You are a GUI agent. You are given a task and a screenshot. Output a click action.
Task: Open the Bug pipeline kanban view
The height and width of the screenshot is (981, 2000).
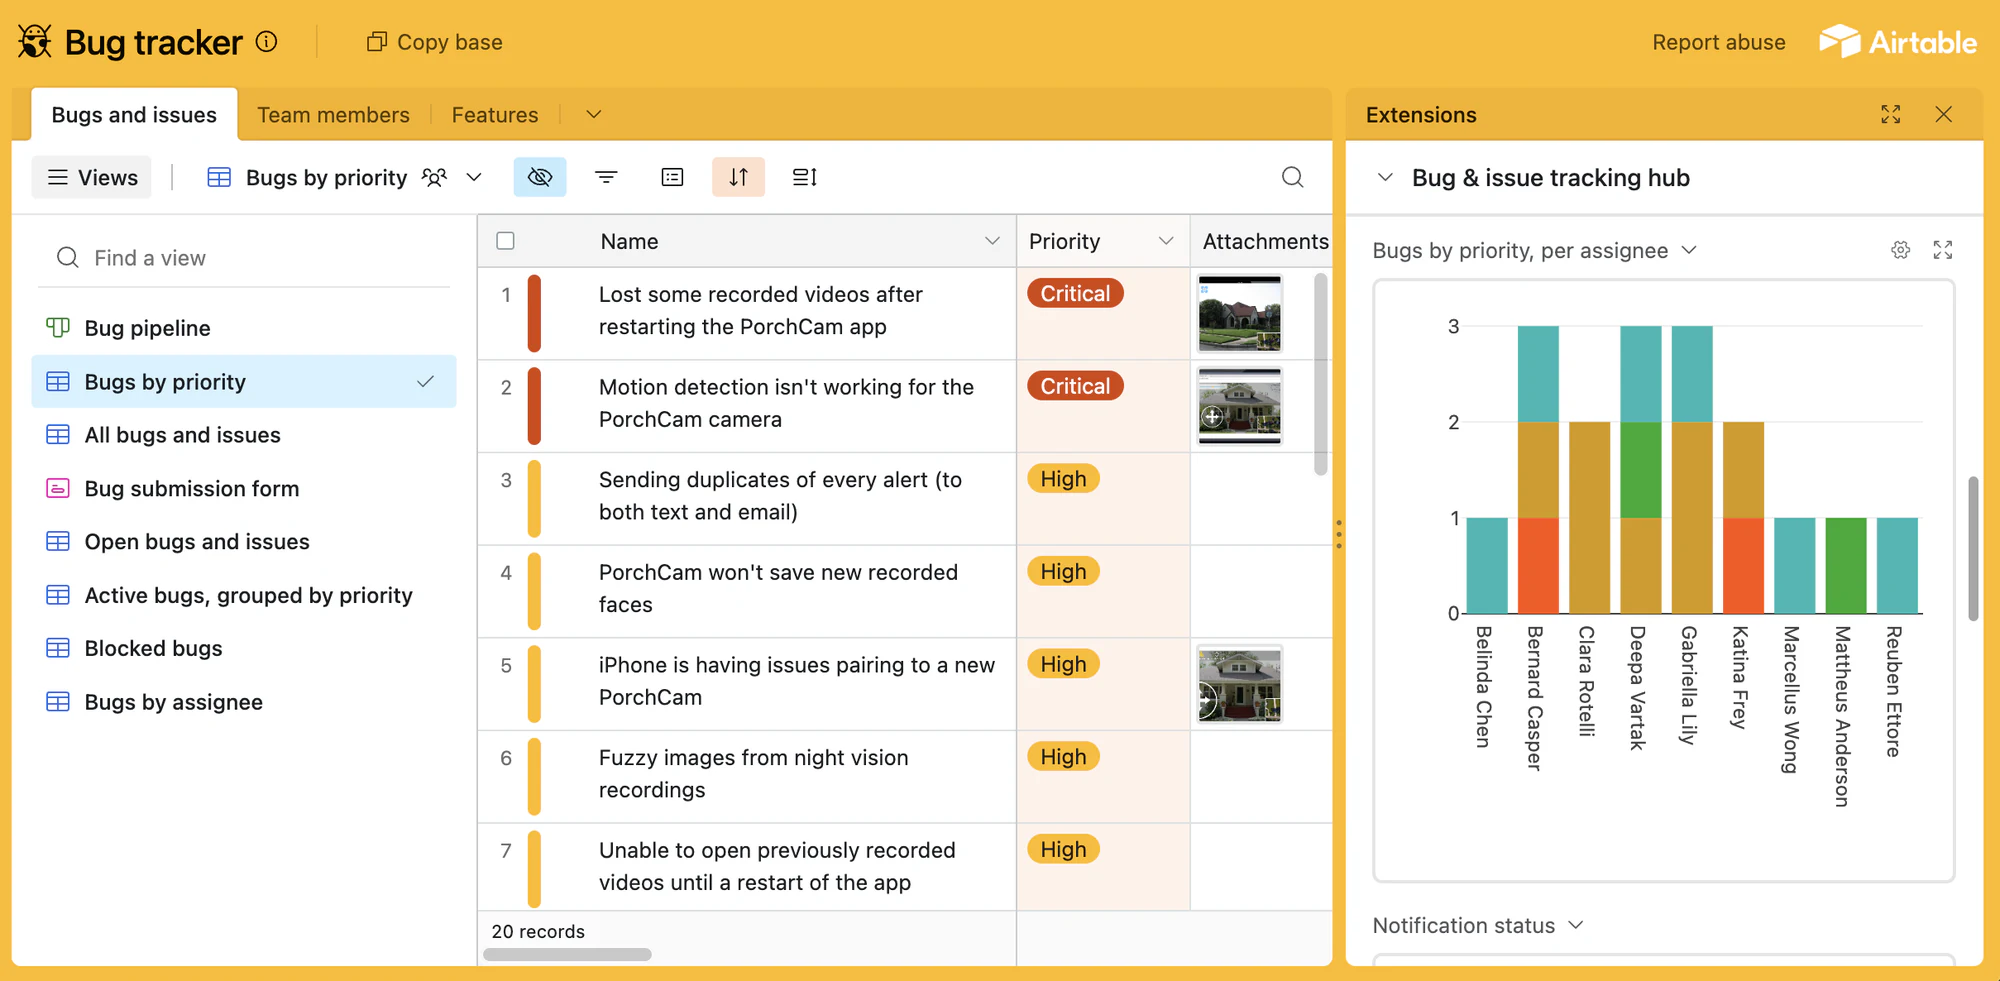tap(244, 328)
